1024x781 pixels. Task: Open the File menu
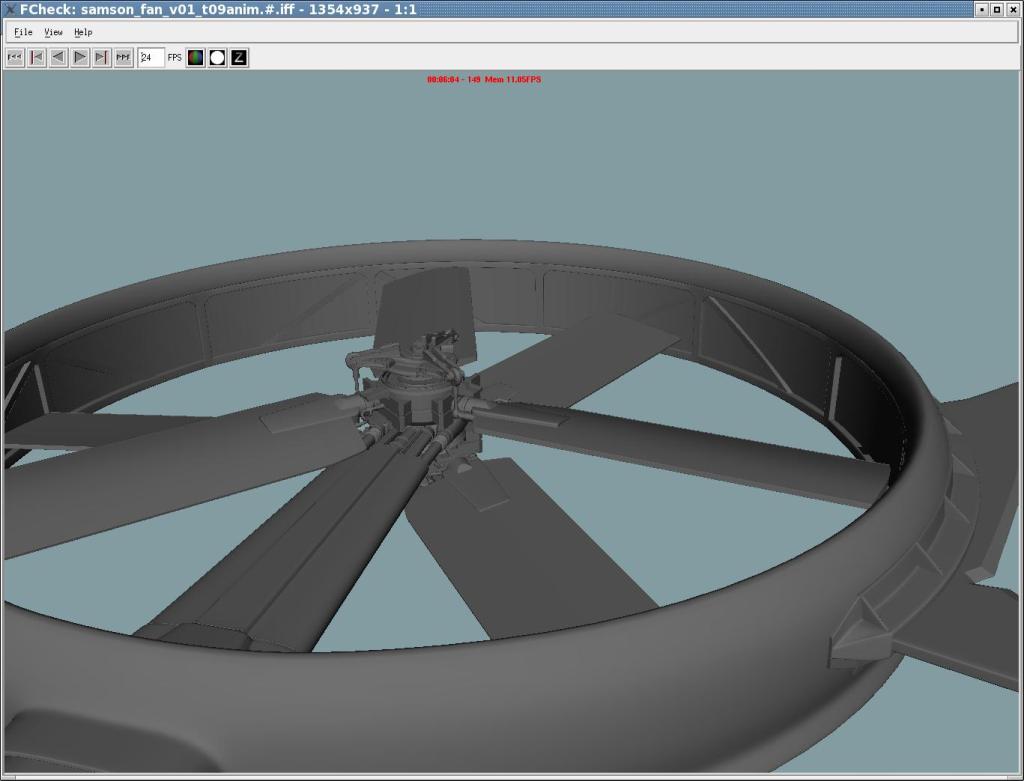point(23,32)
